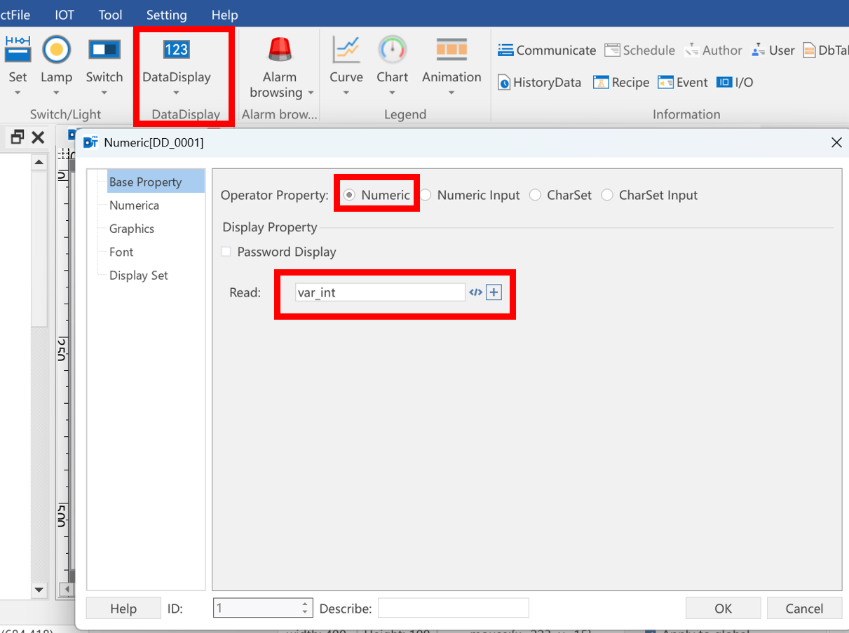The width and height of the screenshot is (849, 633).
Task: Click the restore panel icon on left
Action: tap(17, 137)
